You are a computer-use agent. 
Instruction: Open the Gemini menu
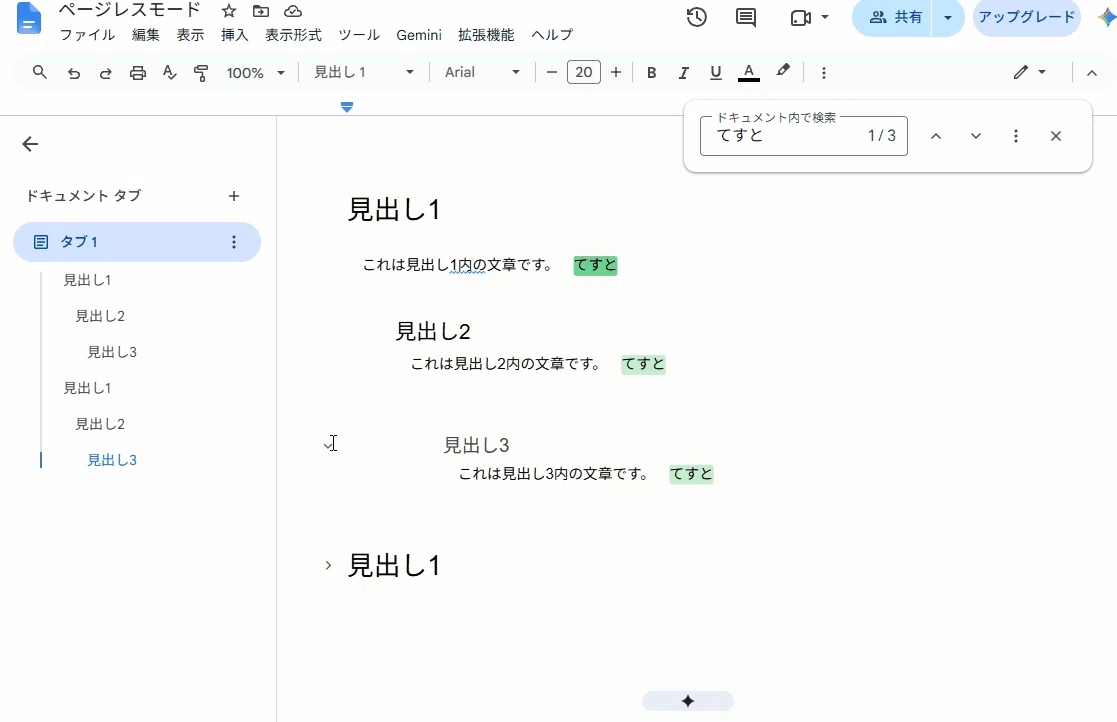419,35
